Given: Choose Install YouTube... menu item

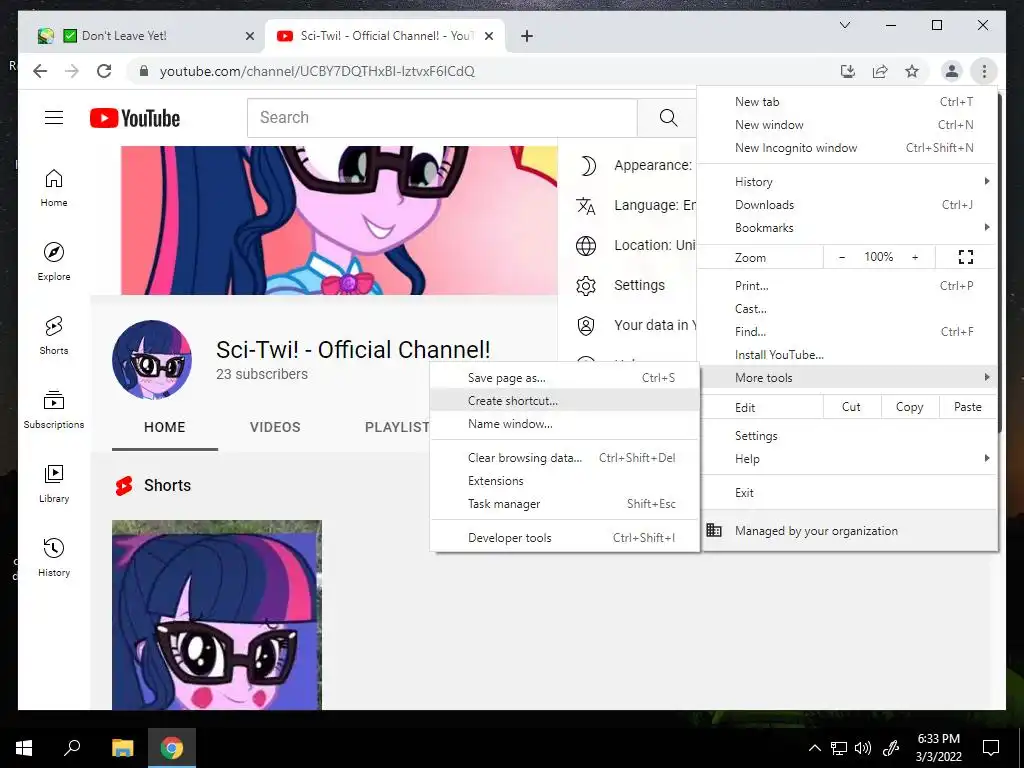Looking at the screenshot, I should point(847,355).
